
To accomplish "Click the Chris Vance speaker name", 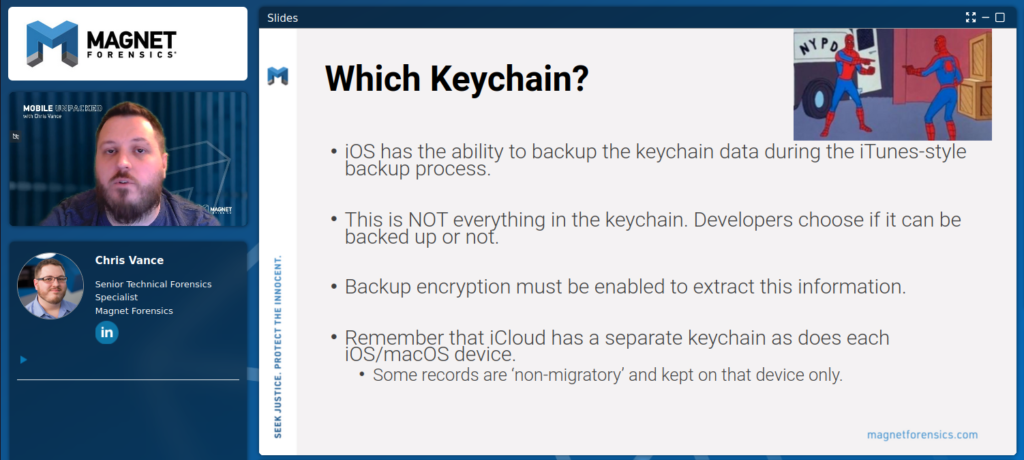I will (x=129, y=260).
